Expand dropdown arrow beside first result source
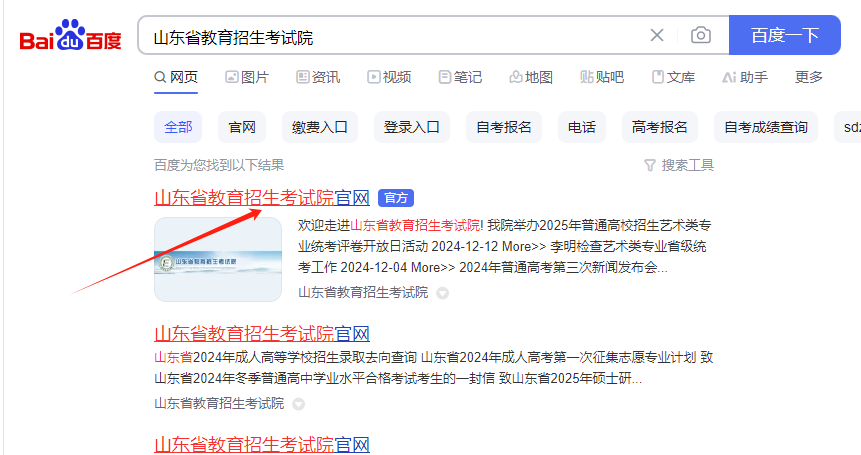Screen dimensions: 861x455 443,294
